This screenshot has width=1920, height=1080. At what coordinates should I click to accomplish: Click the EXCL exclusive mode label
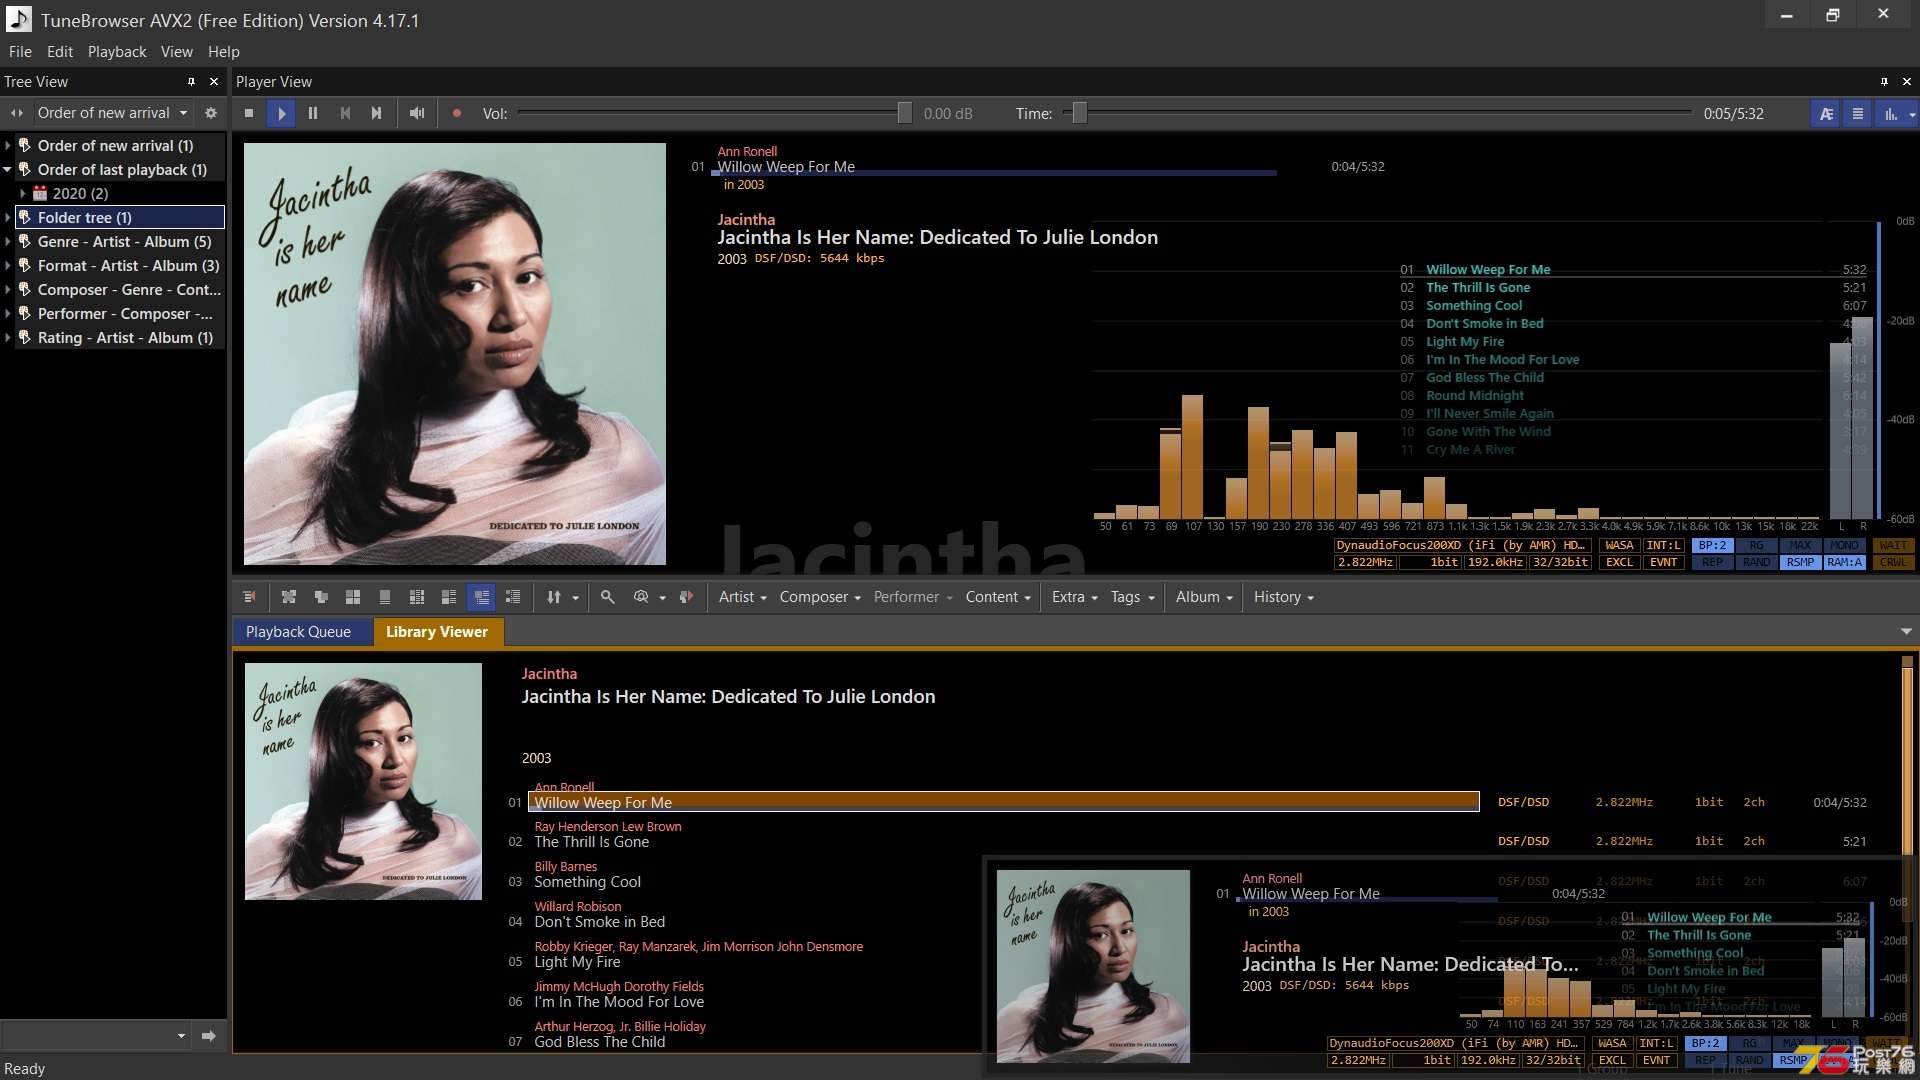(x=1619, y=563)
